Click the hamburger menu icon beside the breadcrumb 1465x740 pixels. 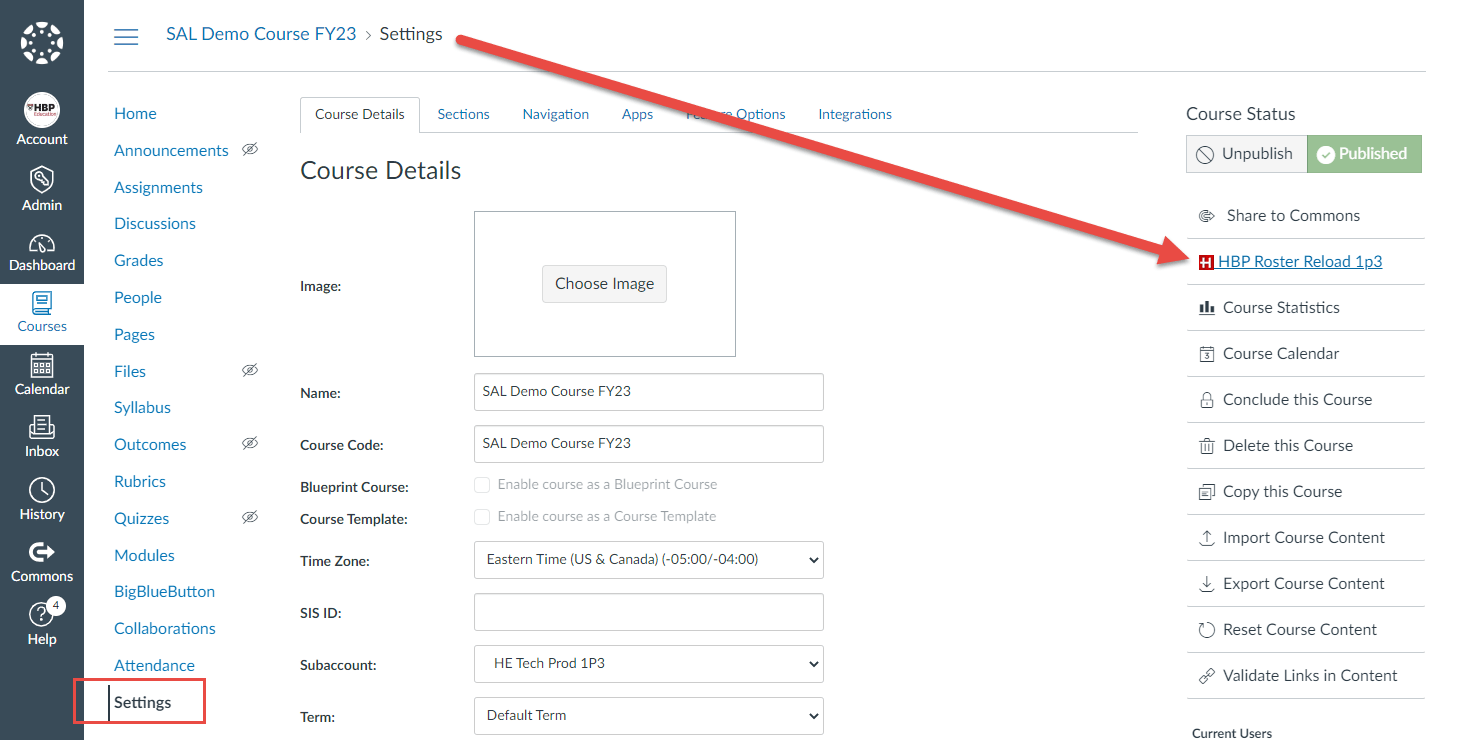(x=126, y=35)
